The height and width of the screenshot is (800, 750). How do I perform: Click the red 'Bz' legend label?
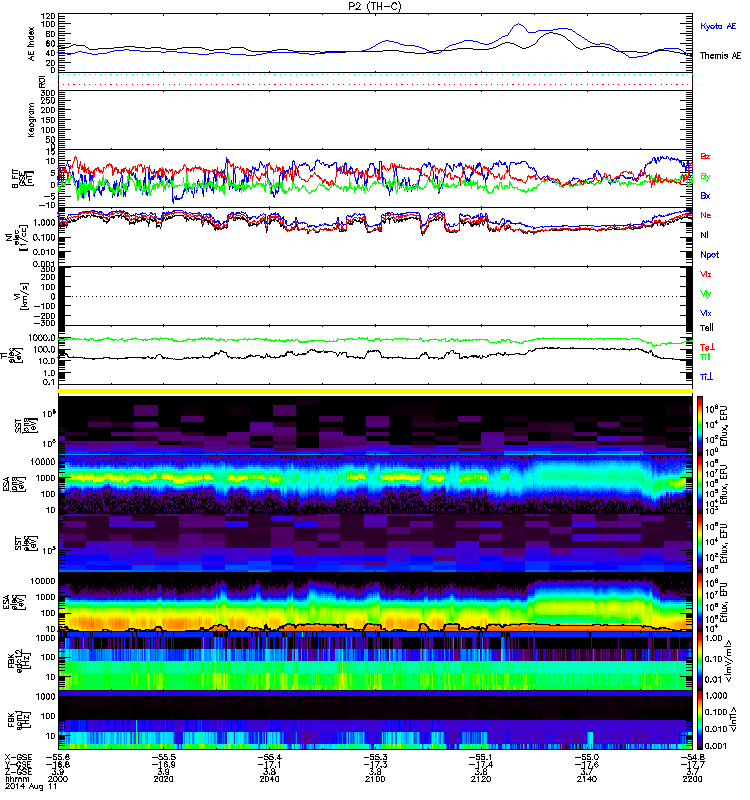(x=705, y=156)
